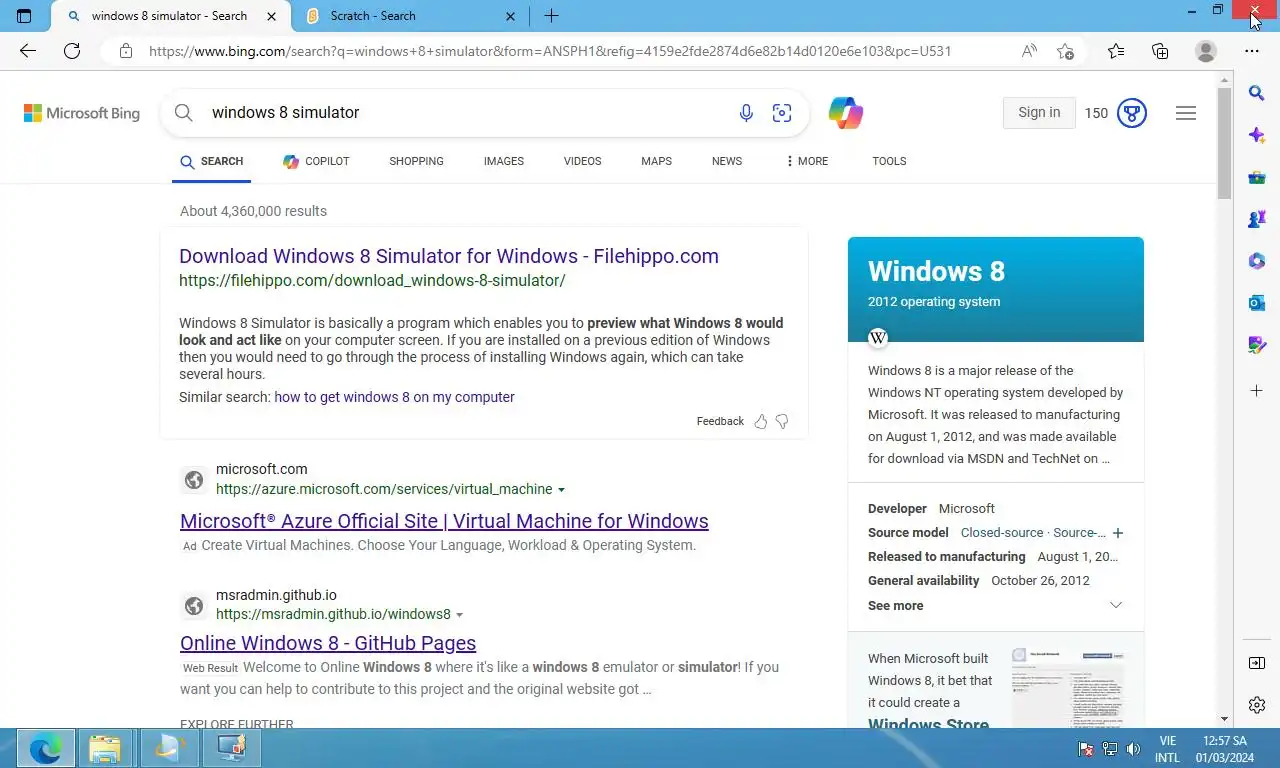Open Edge Settings and more menu
Viewport: 1280px width, 768px height.
(x=1252, y=51)
